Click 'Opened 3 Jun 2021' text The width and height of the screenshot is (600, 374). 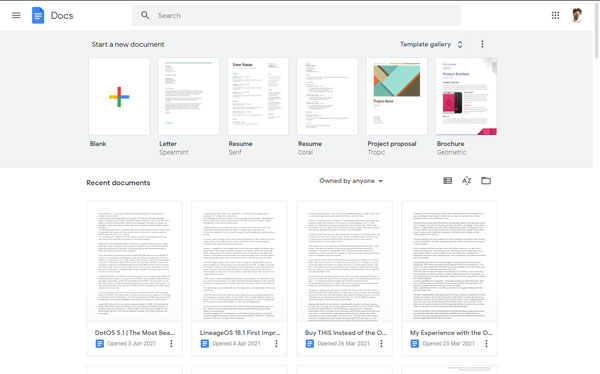[131, 343]
